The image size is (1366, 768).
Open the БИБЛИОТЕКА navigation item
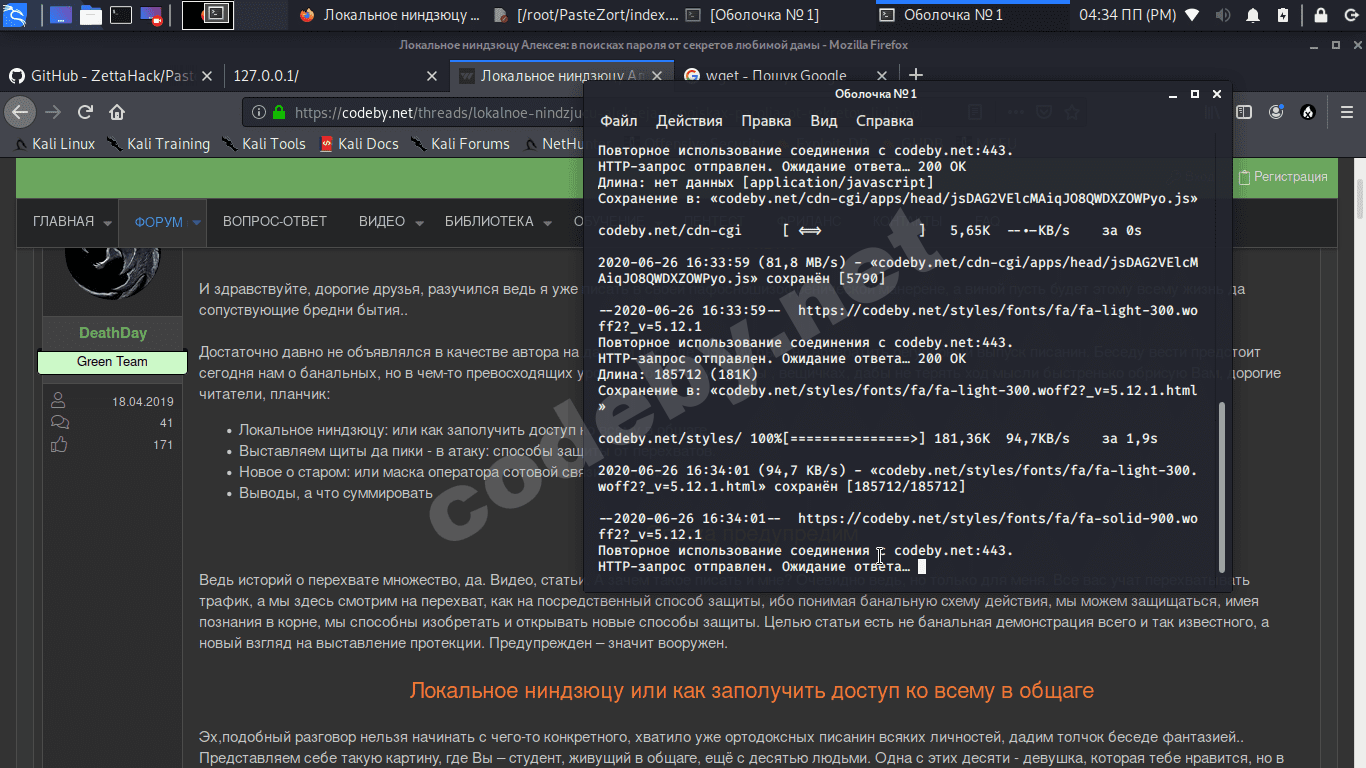click(x=489, y=222)
